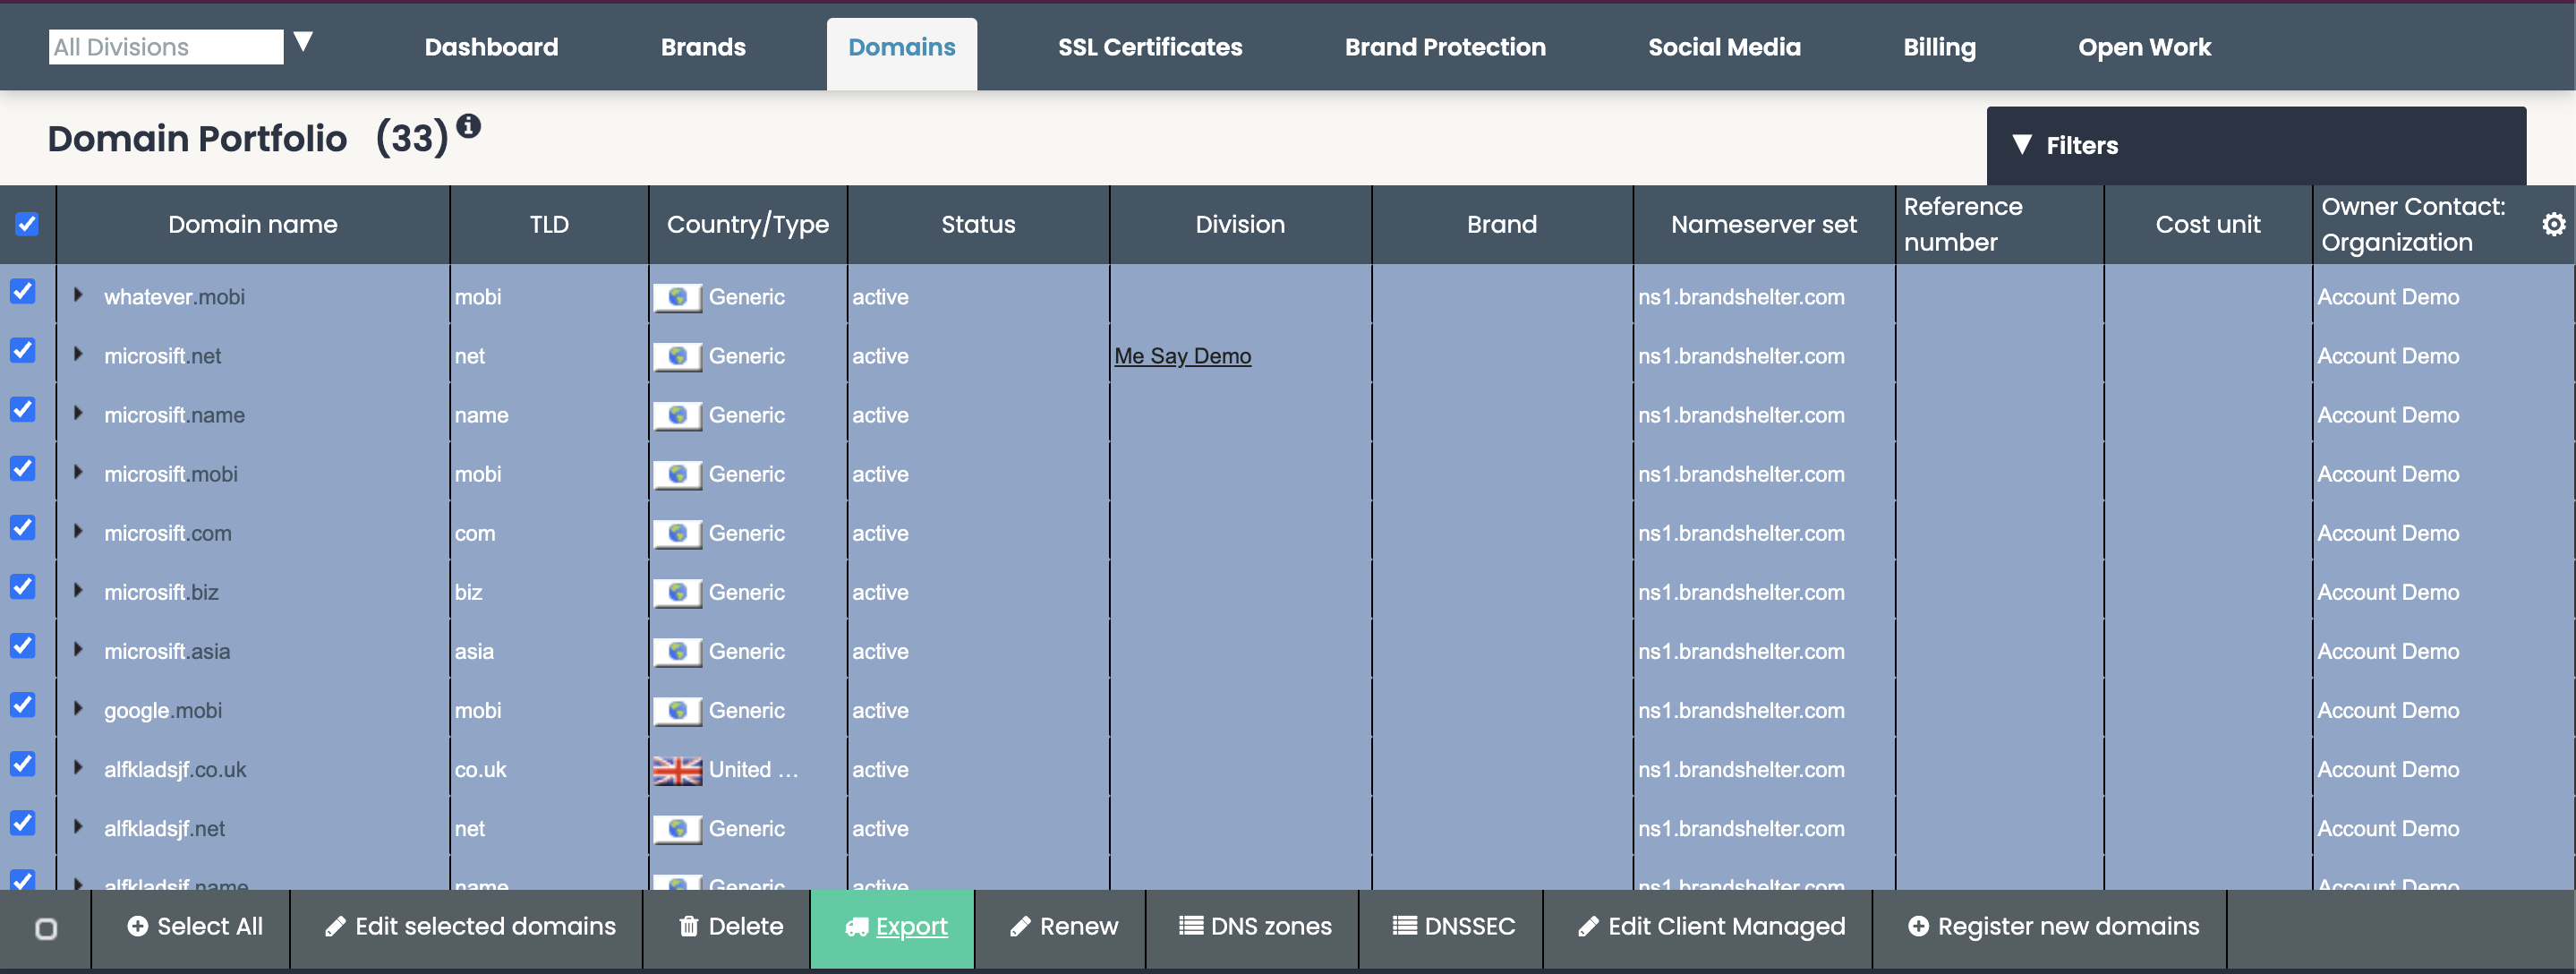The height and width of the screenshot is (974, 2576).
Task: Toggle checkbox for google.mobi row
Action: pos(23,705)
